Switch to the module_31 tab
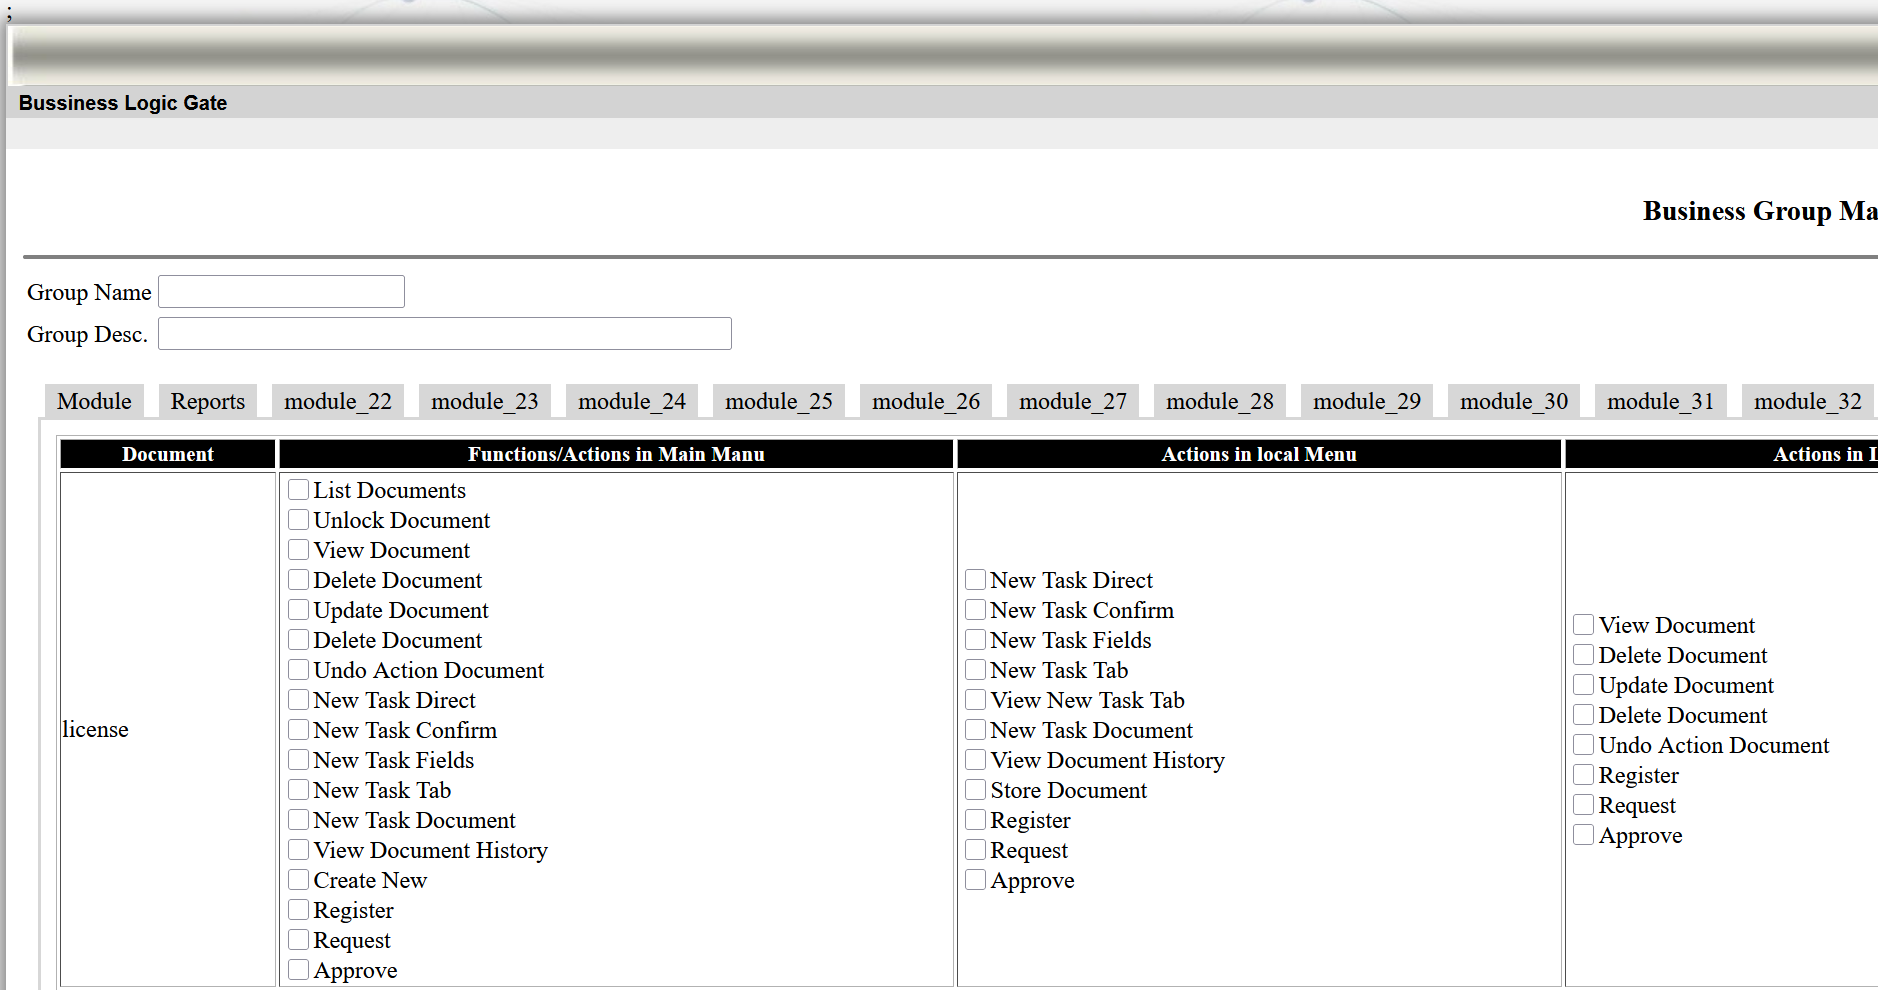 (1660, 401)
